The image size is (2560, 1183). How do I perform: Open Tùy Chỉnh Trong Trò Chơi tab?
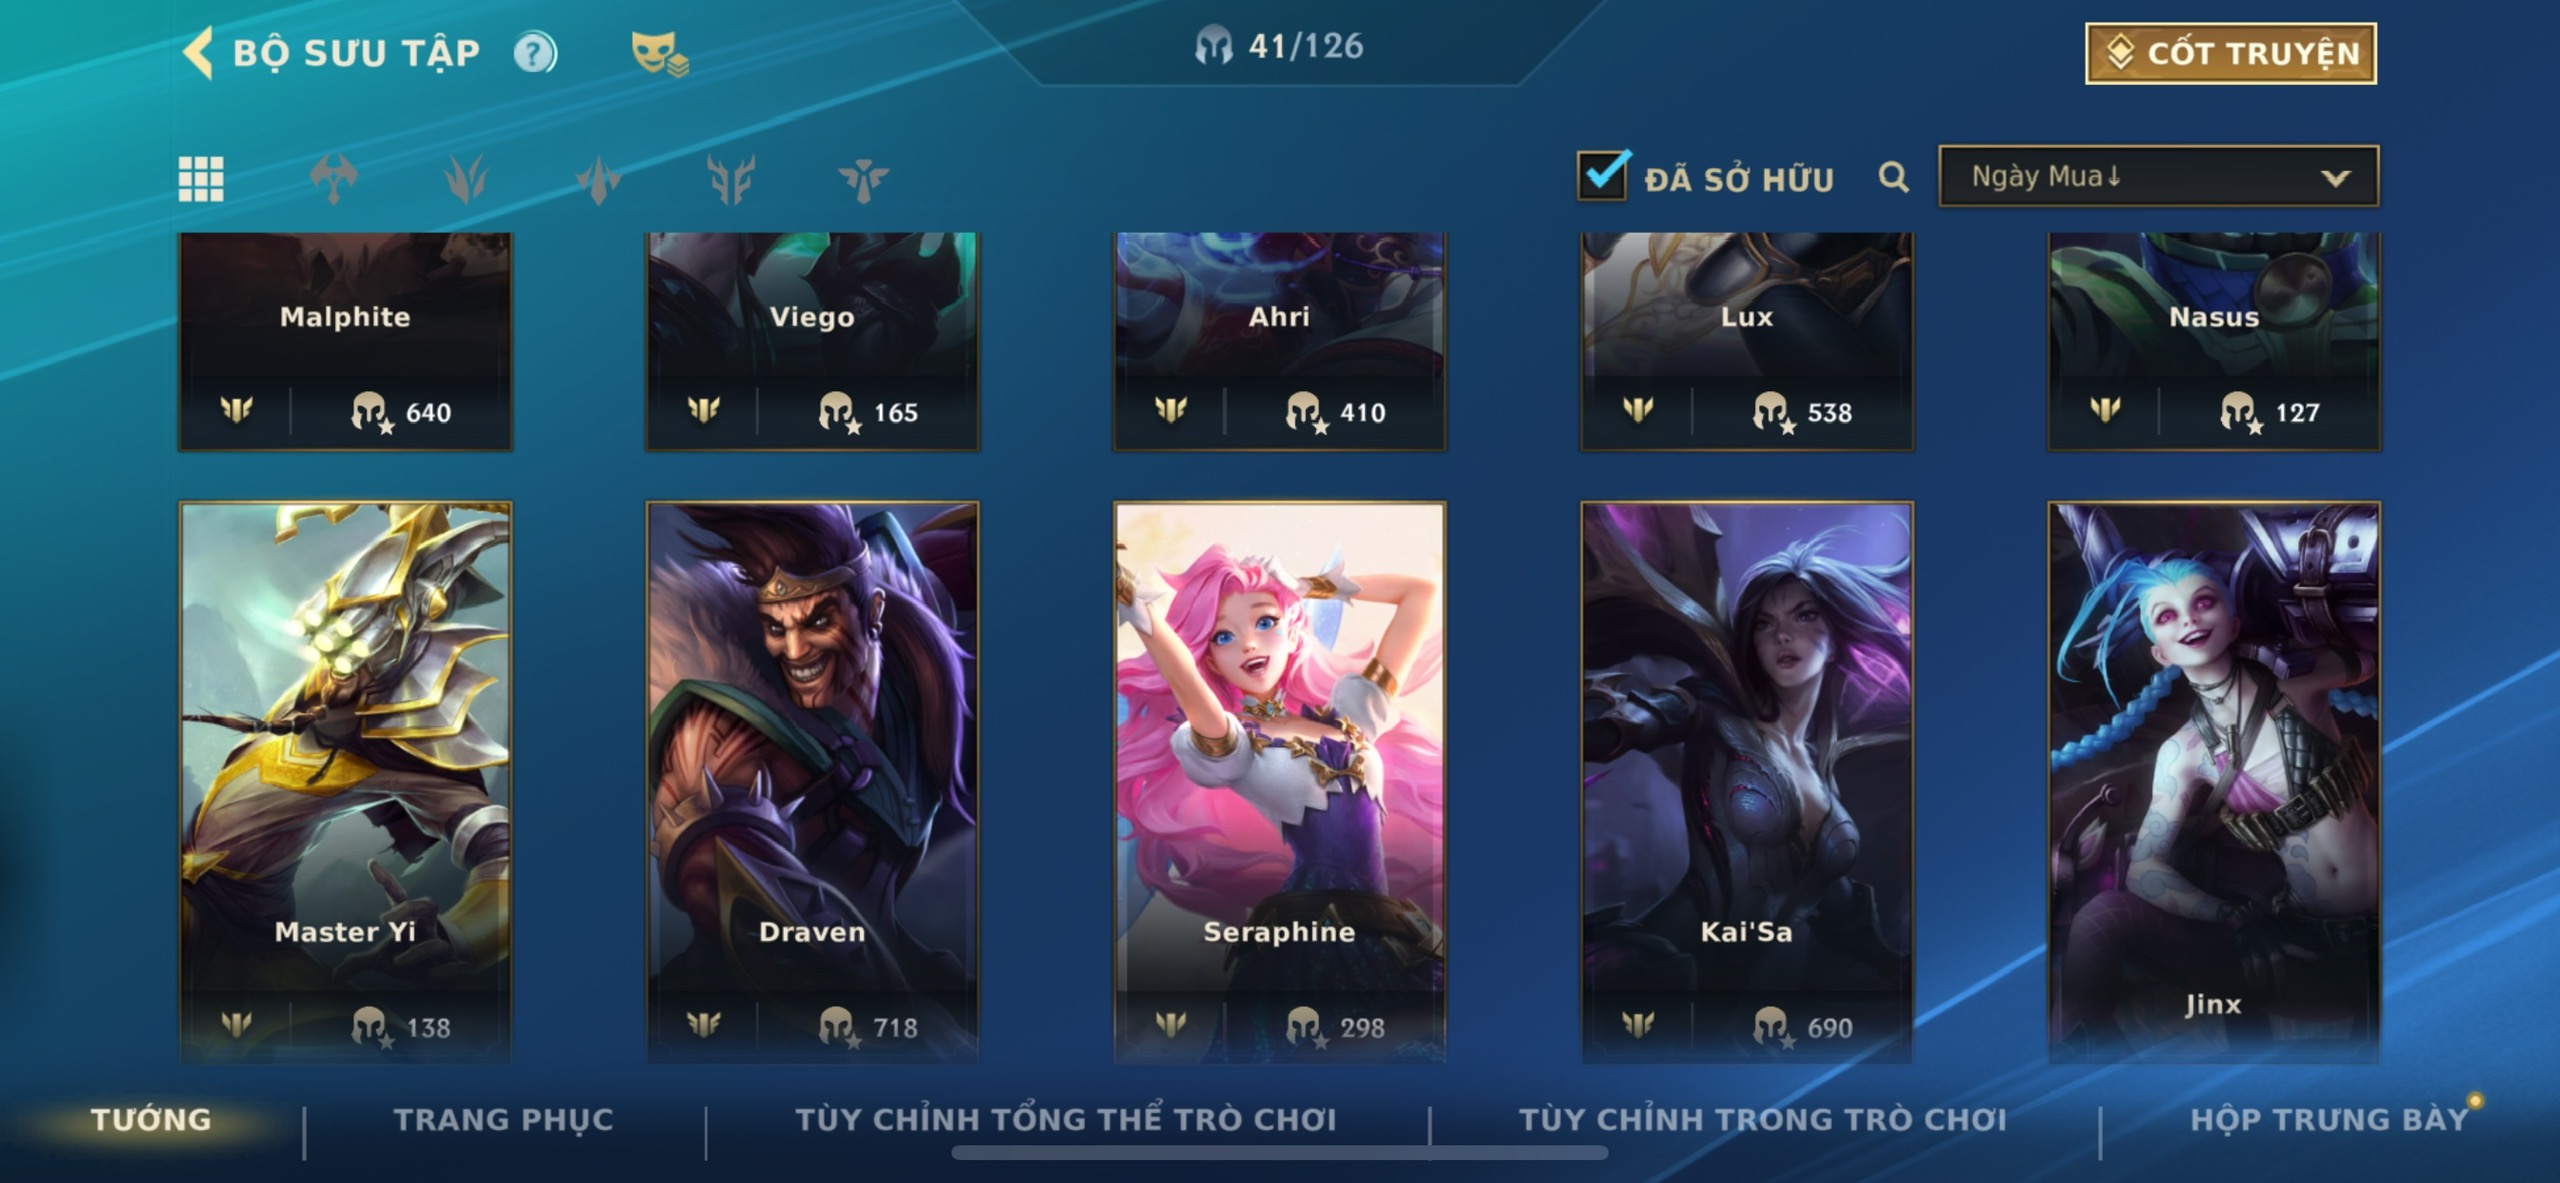1763,1119
